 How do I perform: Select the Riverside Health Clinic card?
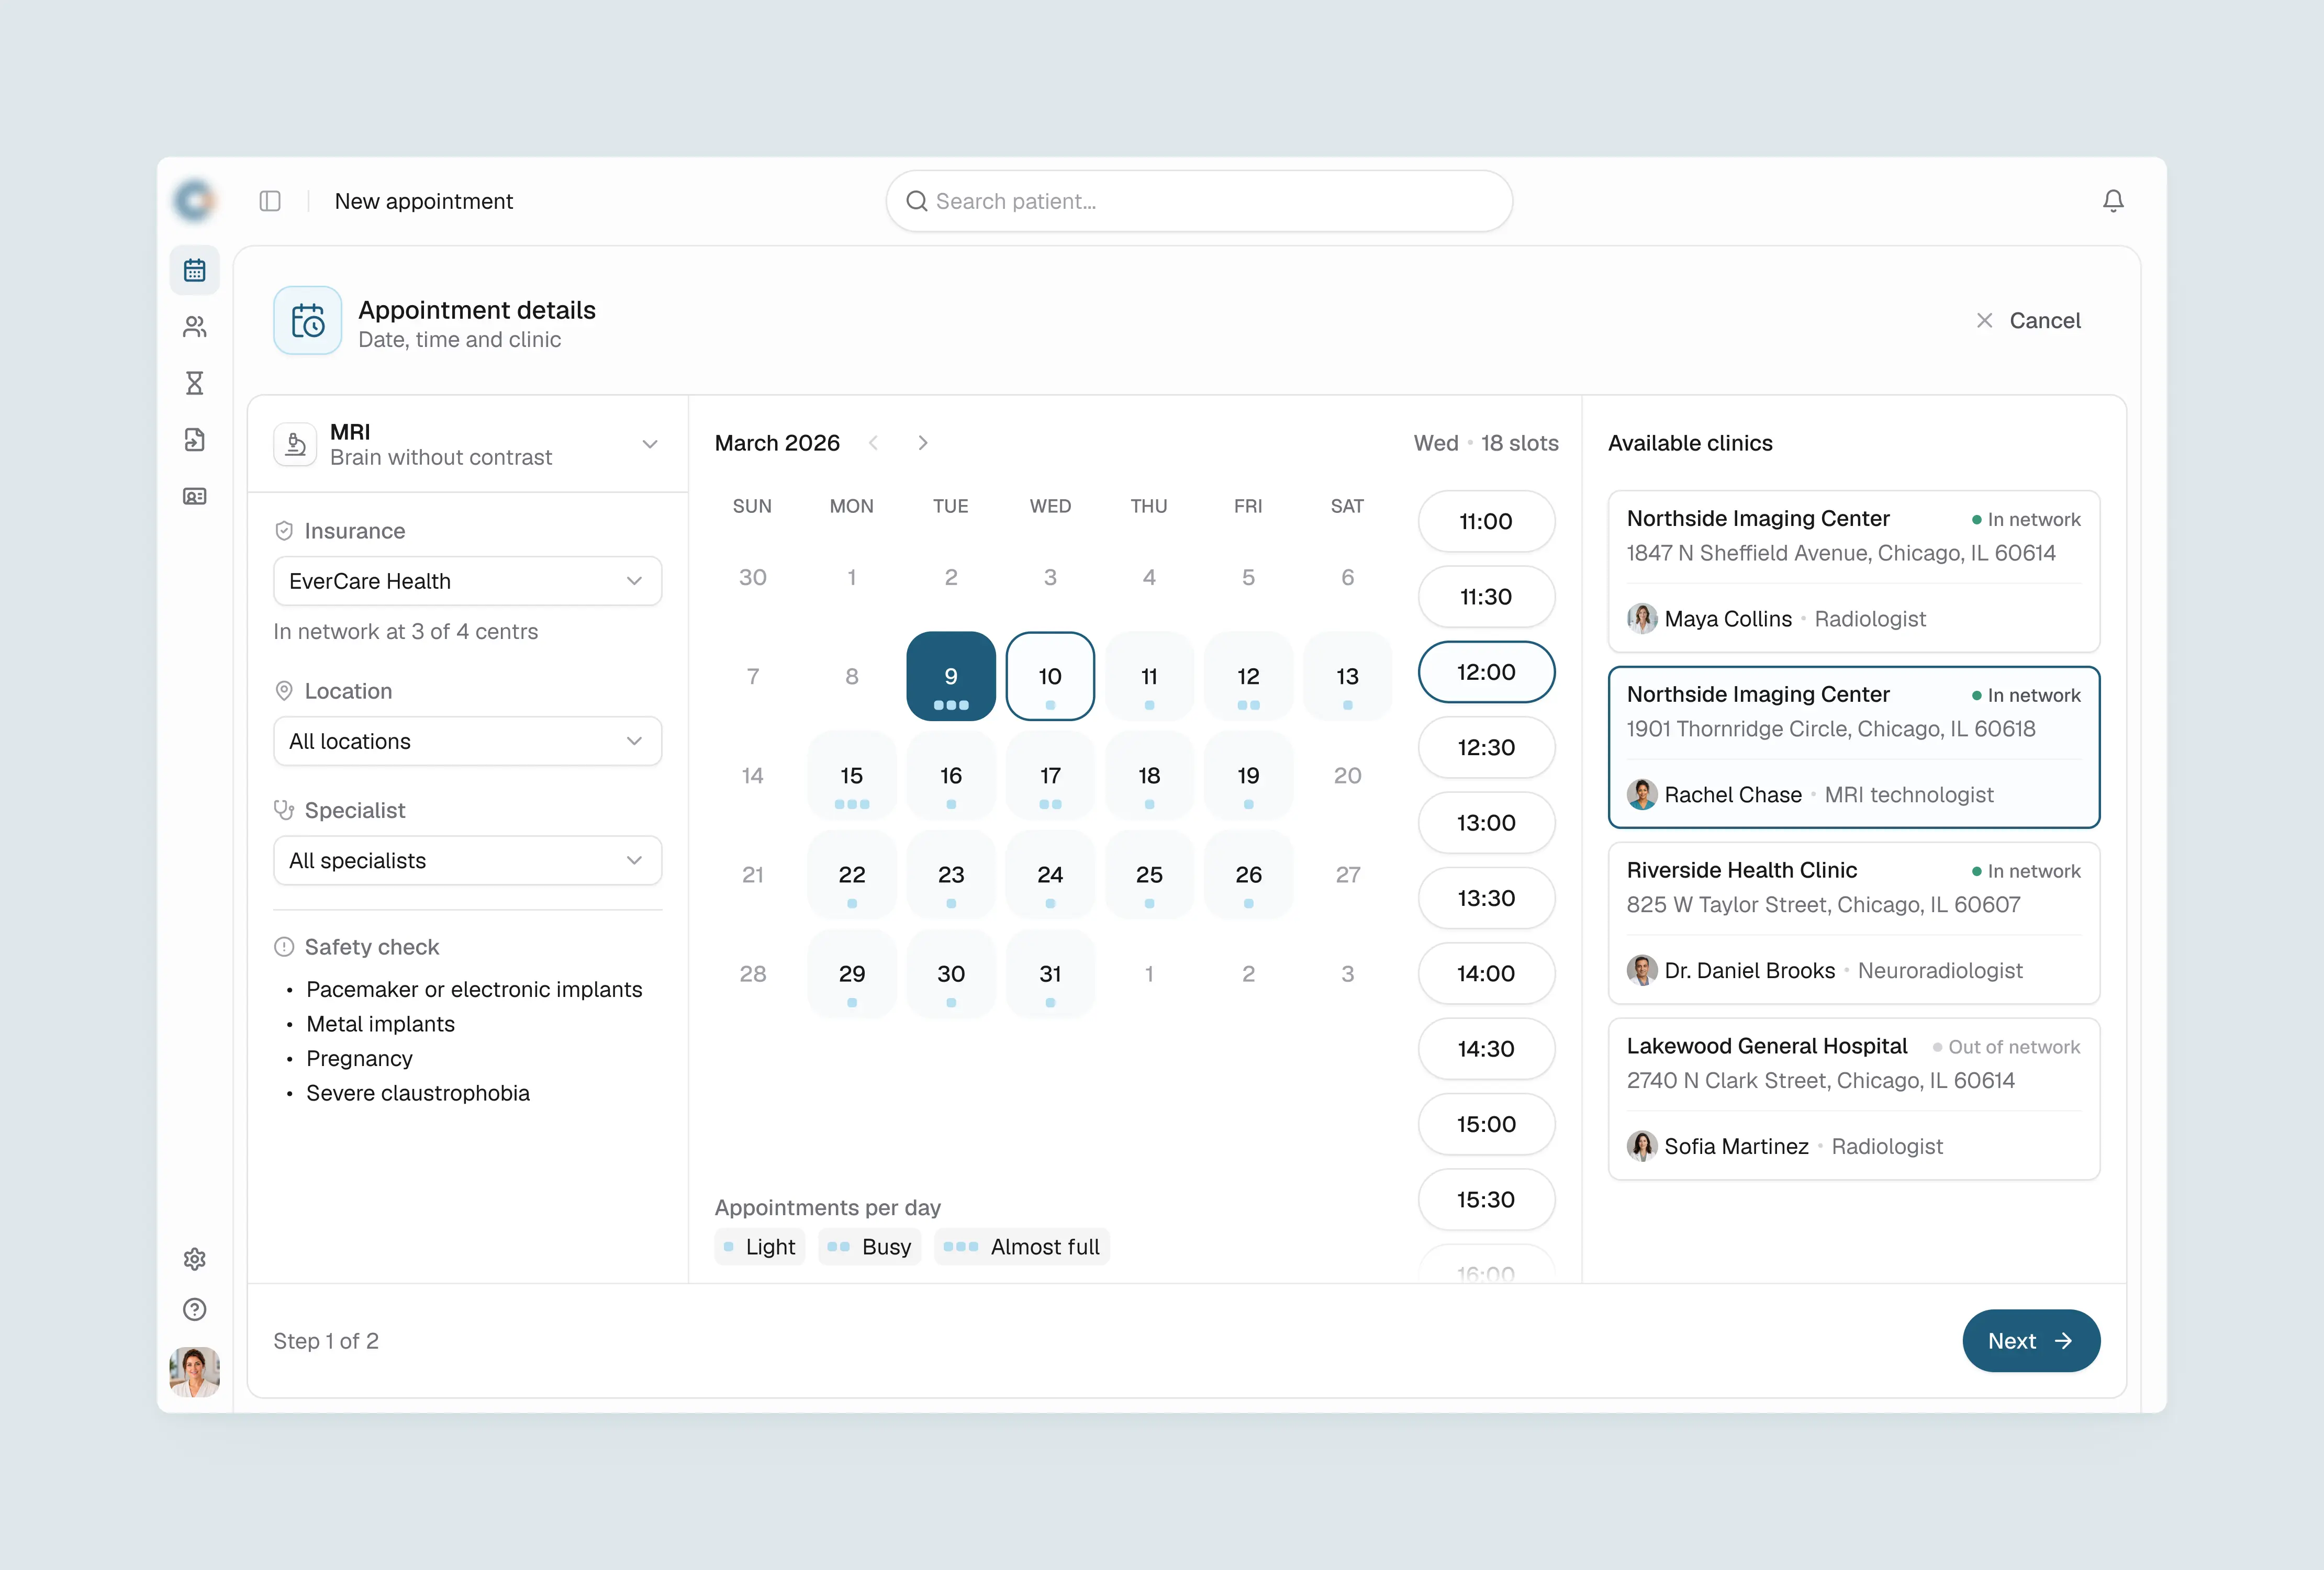click(1854, 923)
